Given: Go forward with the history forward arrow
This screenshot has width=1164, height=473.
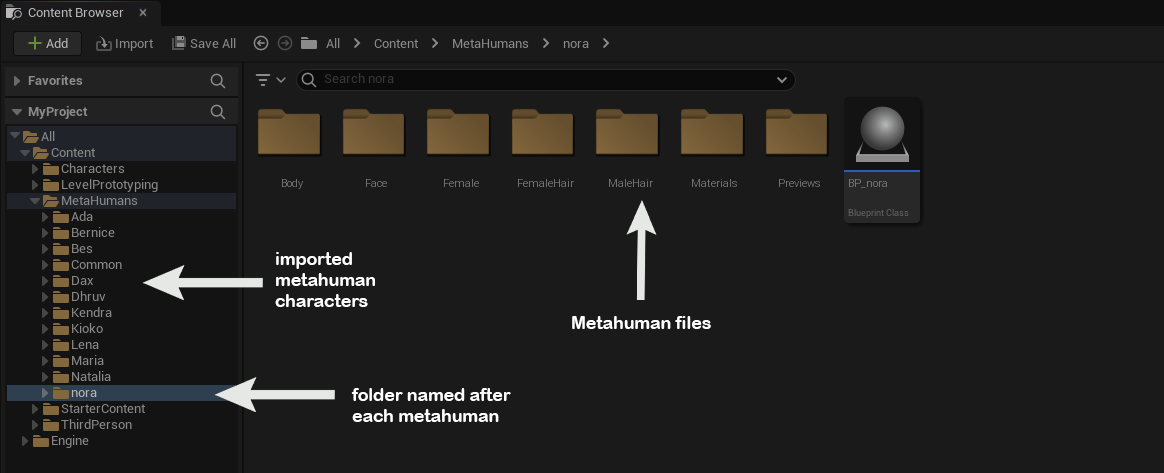Looking at the screenshot, I should [x=284, y=43].
